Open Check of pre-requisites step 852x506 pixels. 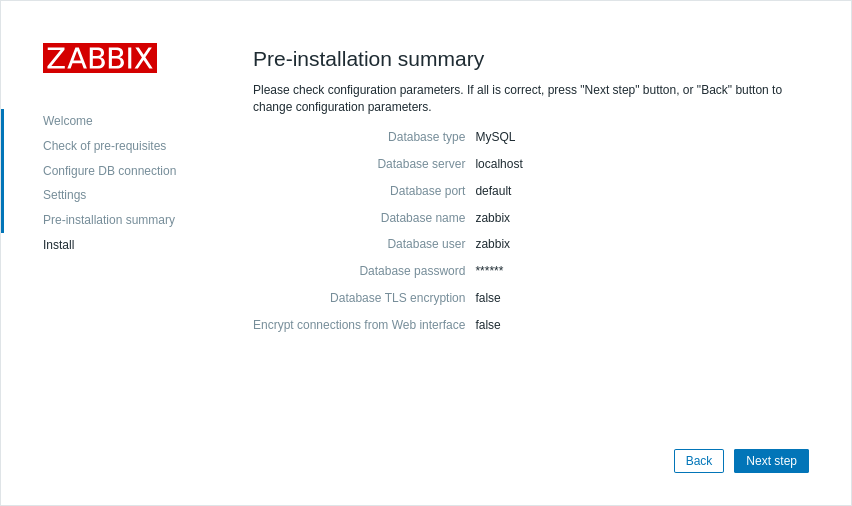104,146
